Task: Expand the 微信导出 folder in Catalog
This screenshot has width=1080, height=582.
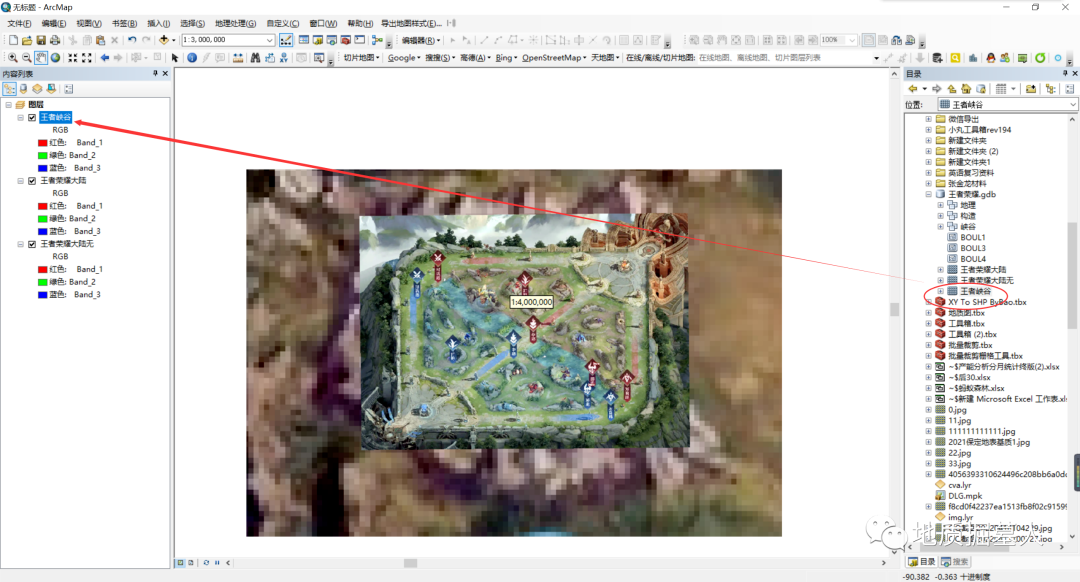Action: tap(928, 119)
